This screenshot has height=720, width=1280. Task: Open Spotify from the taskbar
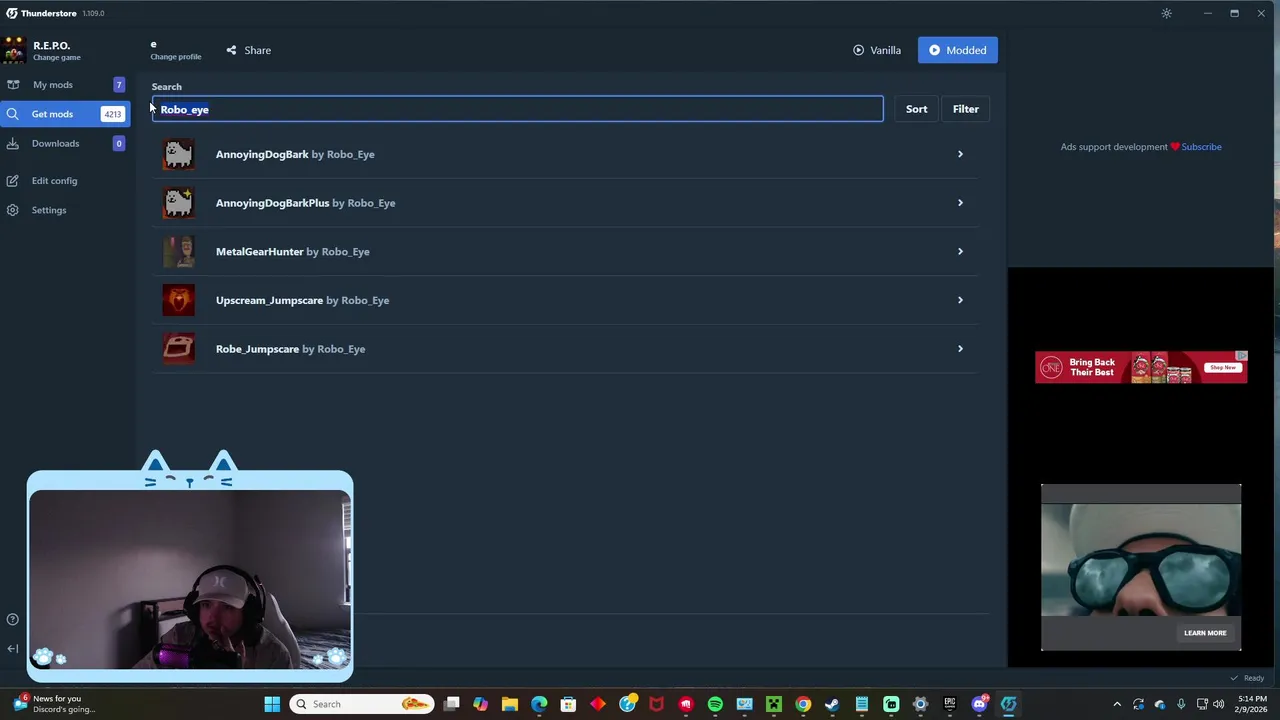(715, 704)
